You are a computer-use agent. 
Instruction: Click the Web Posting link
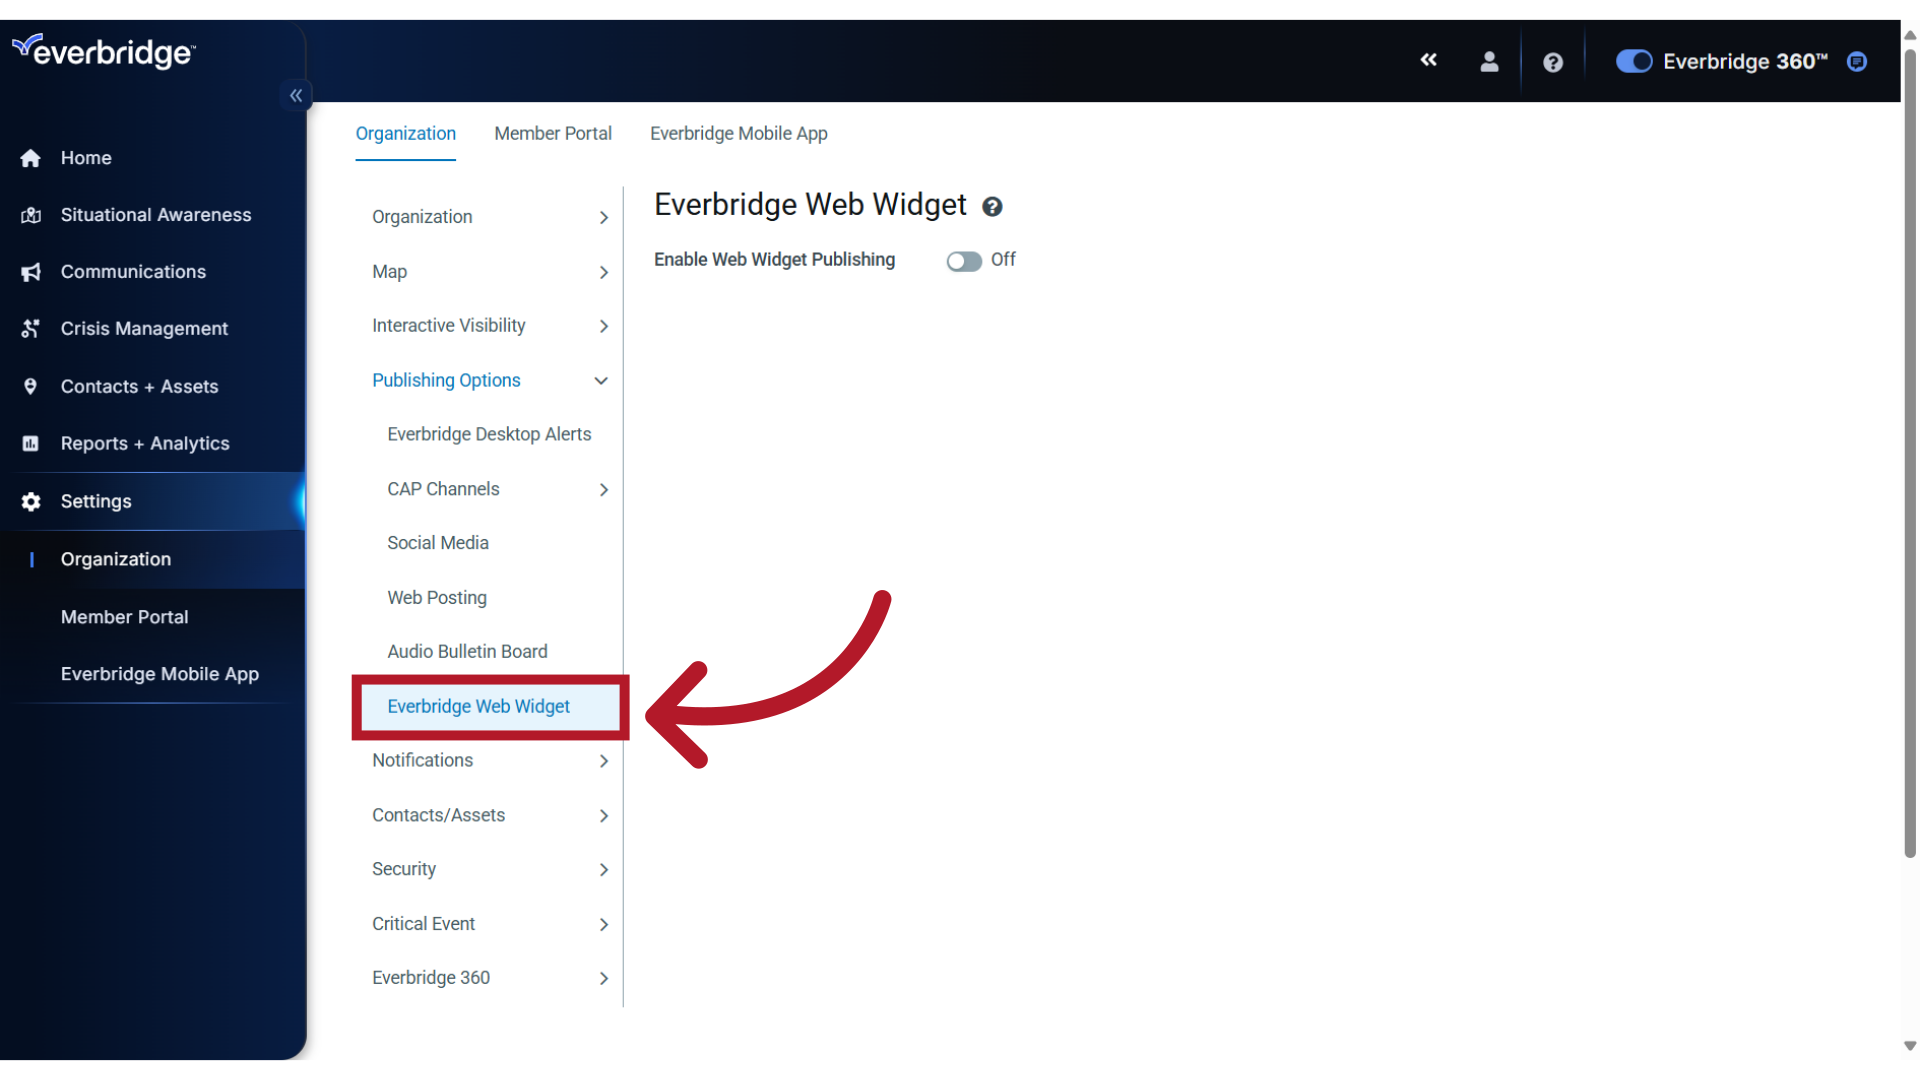tap(436, 596)
